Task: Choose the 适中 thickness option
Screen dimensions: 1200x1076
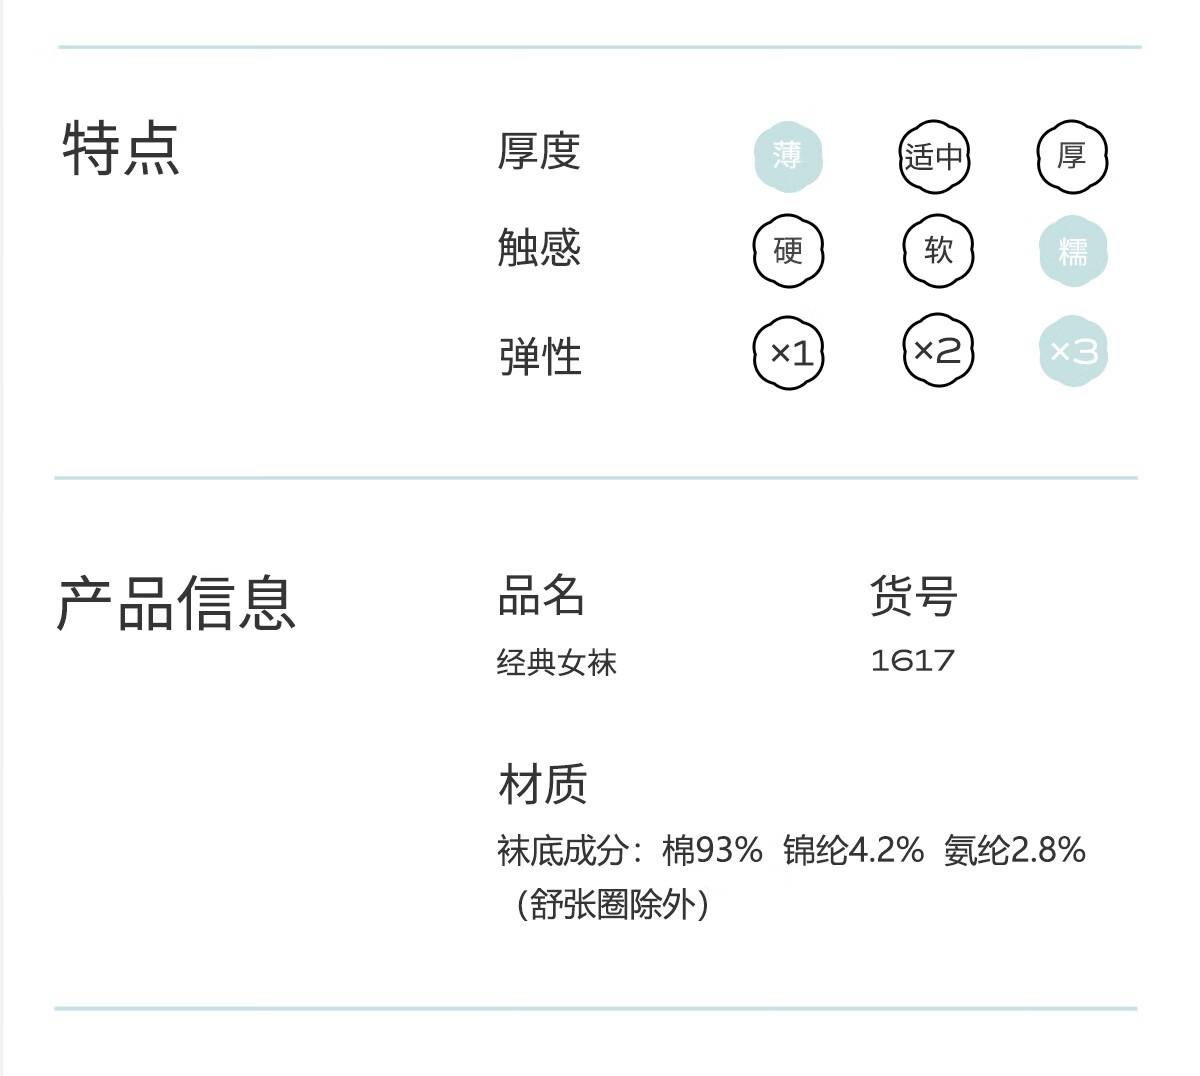Action: click(x=934, y=157)
